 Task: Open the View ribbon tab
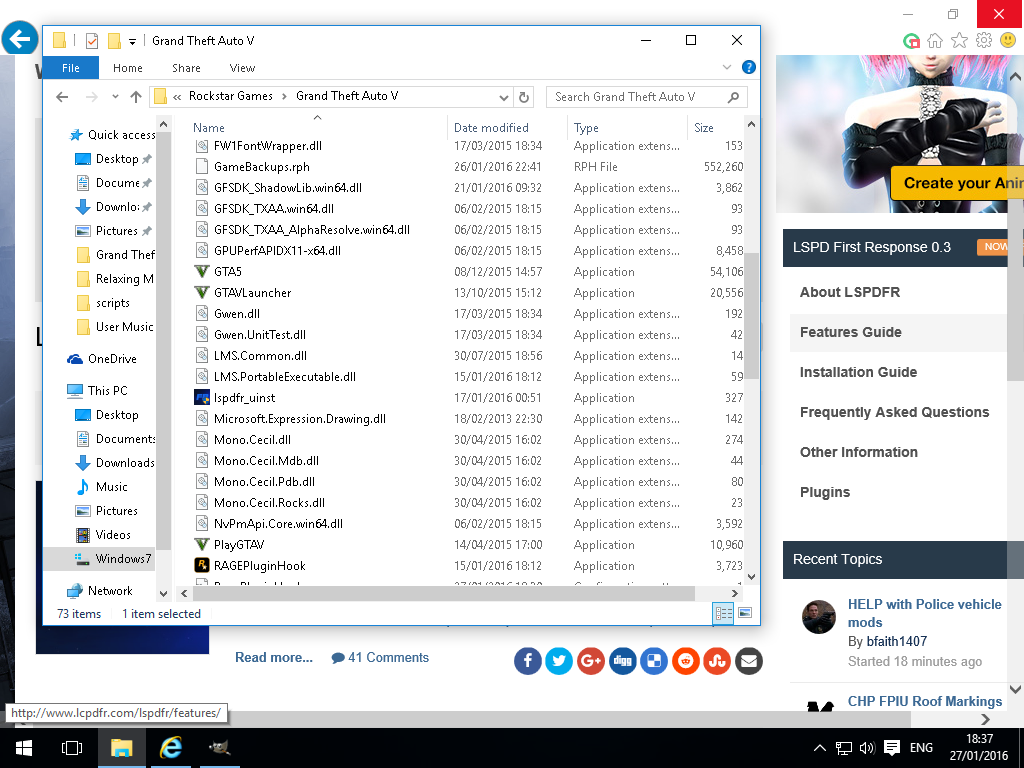click(x=242, y=68)
